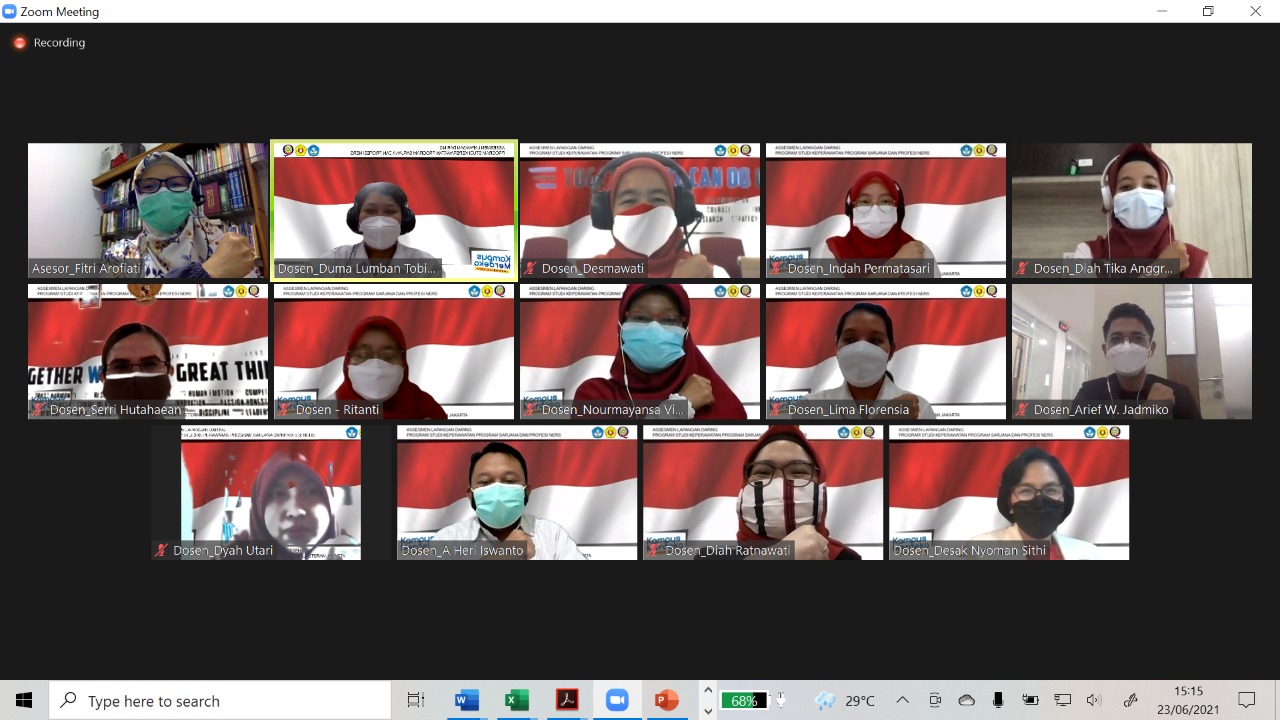The image size is (1280, 720).
Task: Click the weather widget showing 29°C
Action: pyautogui.click(x=845, y=700)
